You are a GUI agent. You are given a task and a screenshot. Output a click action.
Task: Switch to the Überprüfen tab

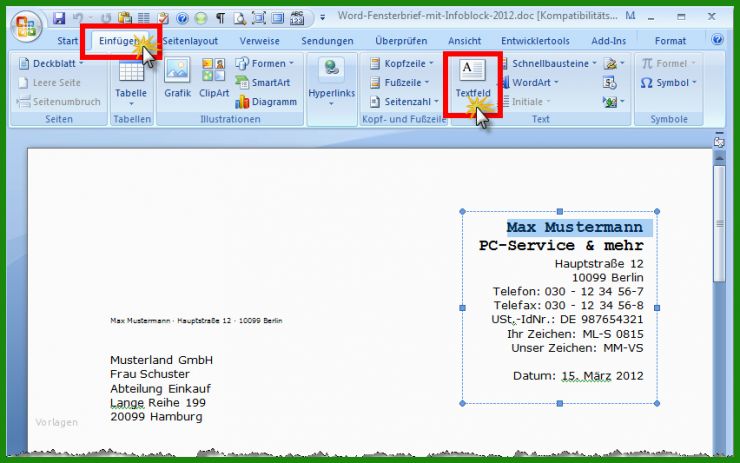point(400,41)
